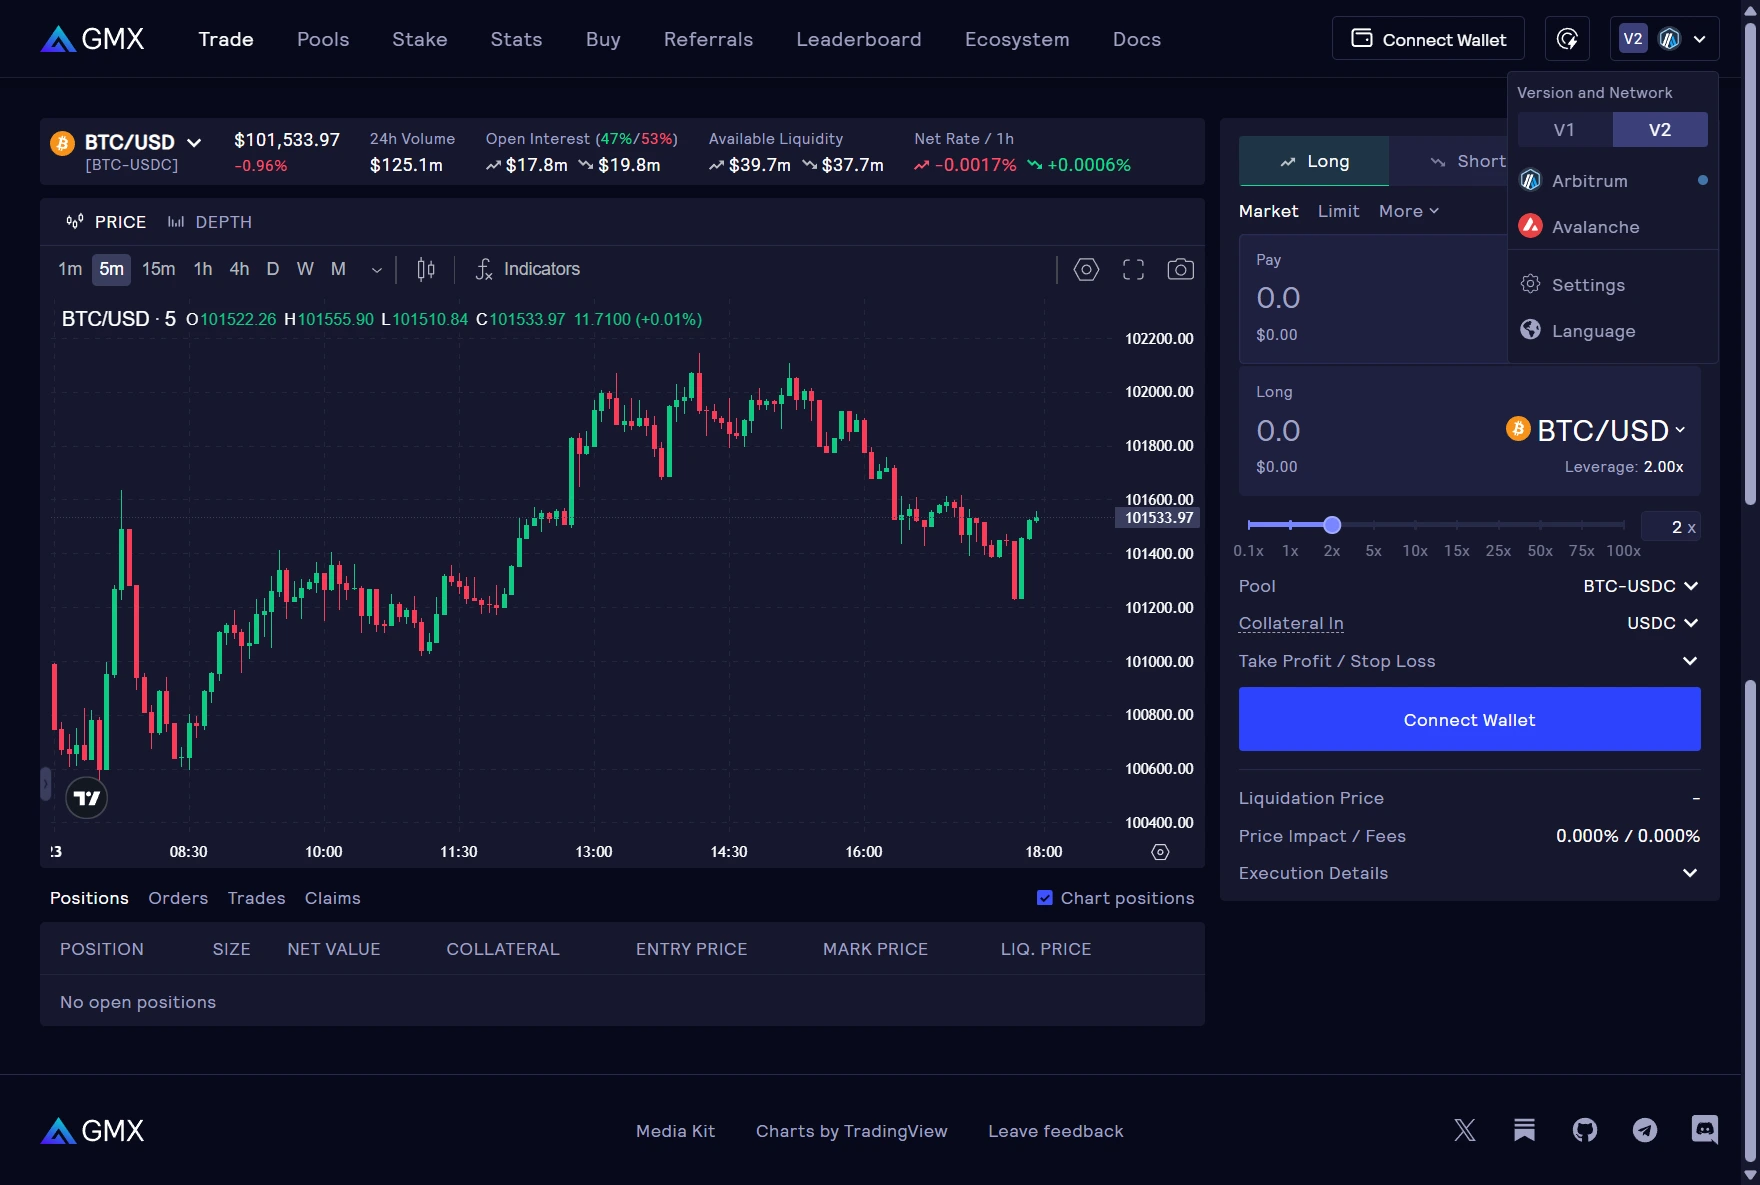Switch to the Claims tab
The width and height of the screenshot is (1760, 1185).
[333, 898]
